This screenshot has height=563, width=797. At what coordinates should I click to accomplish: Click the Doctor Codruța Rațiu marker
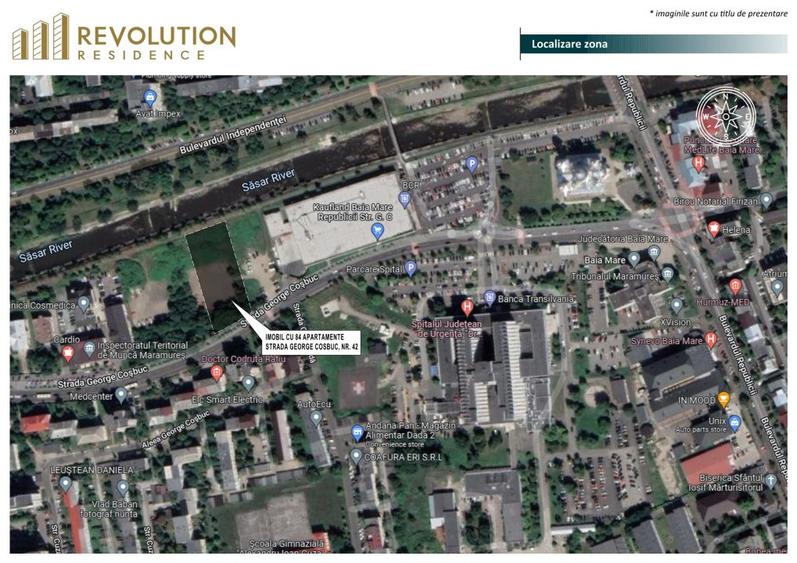(x=217, y=372)
